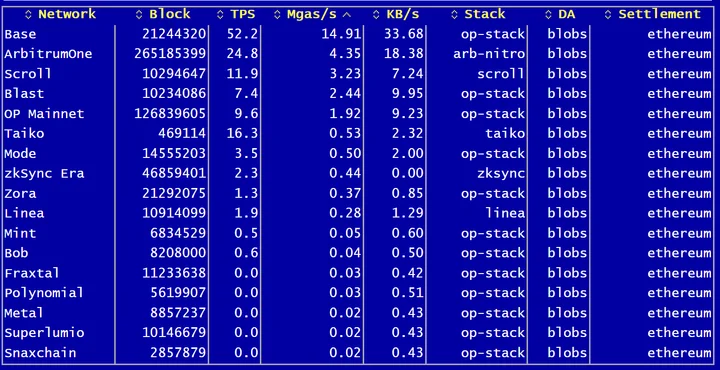The image size is (720, 370).
Task: Select the Base network row
Action: 358,34
